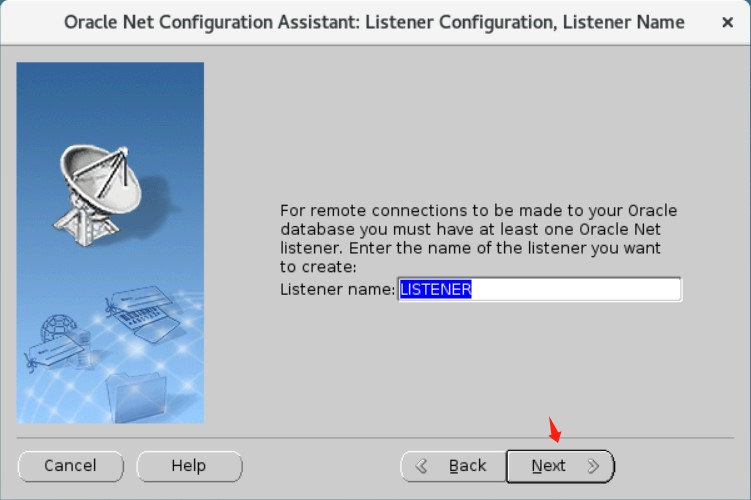Click the remote connections instruction text

(x=478, y=239)
